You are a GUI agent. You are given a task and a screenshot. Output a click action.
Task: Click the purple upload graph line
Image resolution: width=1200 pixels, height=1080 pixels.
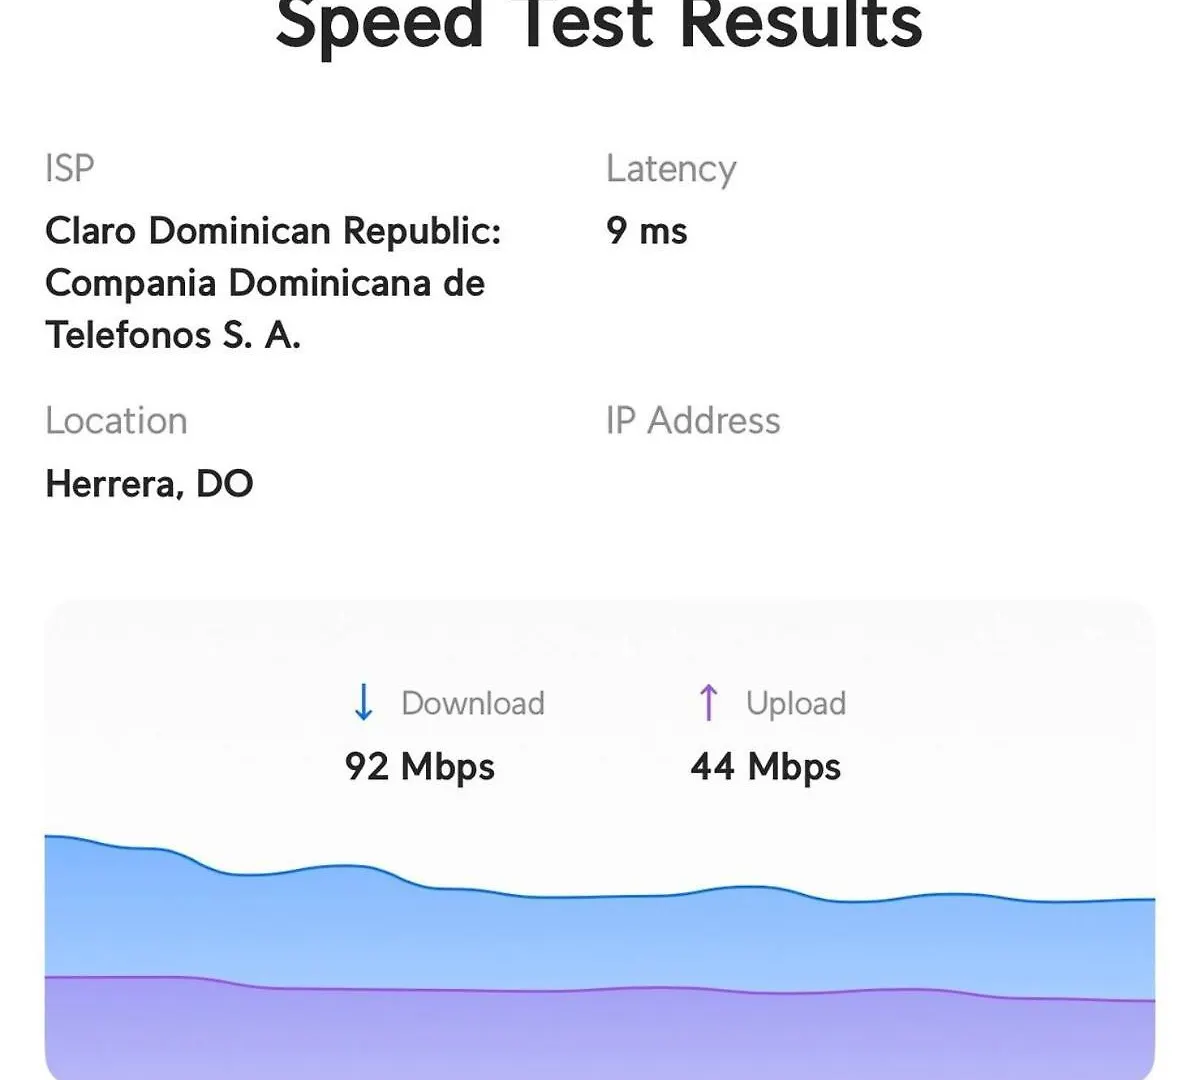(x=600, y=990)
